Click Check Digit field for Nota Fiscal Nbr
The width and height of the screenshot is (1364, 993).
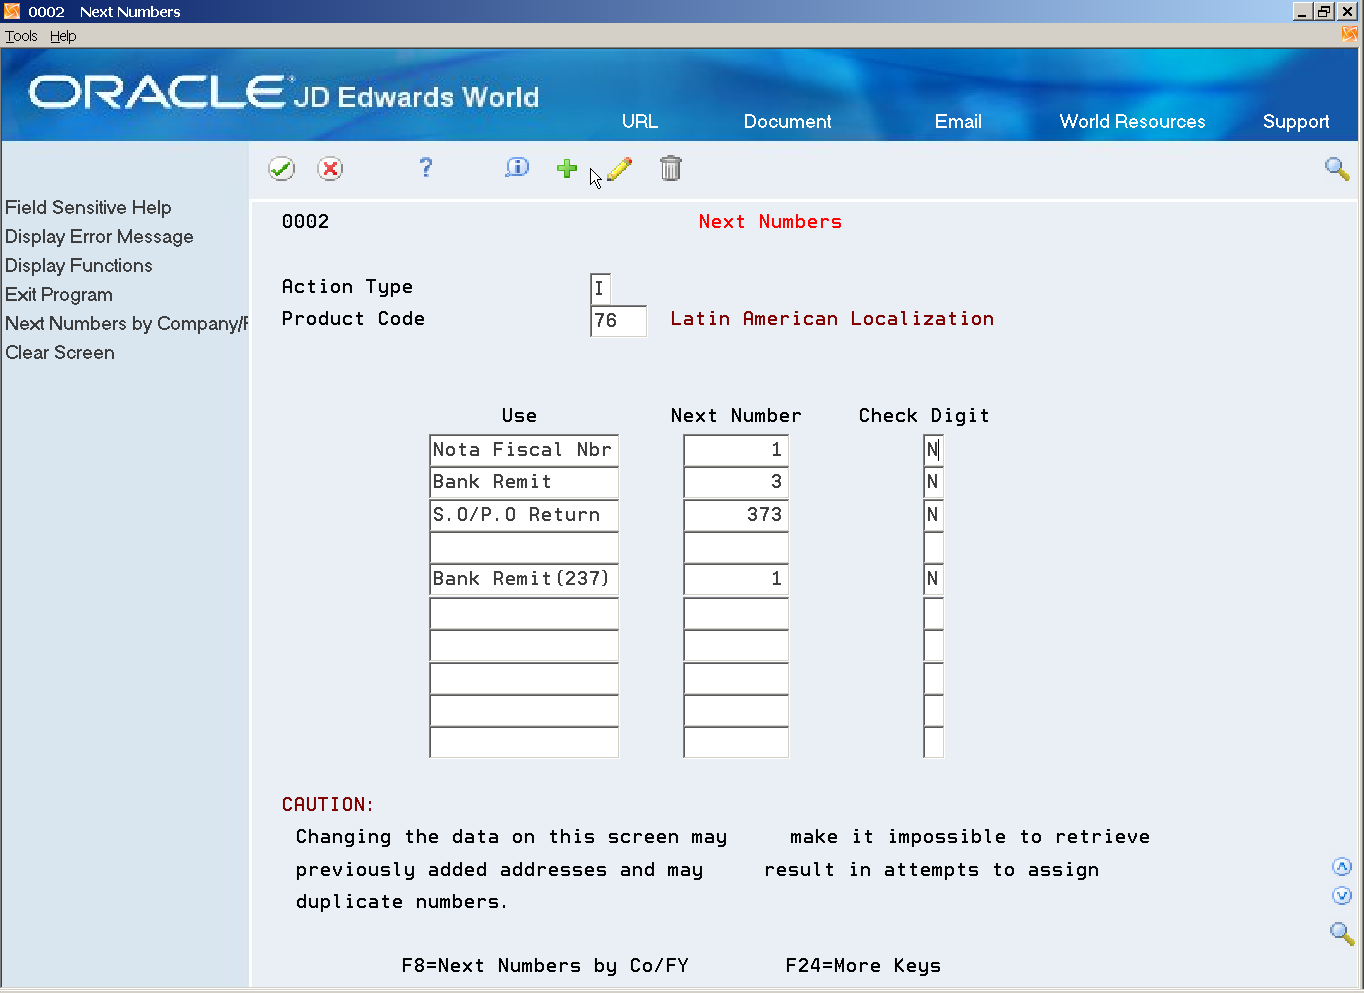[933, 450]
